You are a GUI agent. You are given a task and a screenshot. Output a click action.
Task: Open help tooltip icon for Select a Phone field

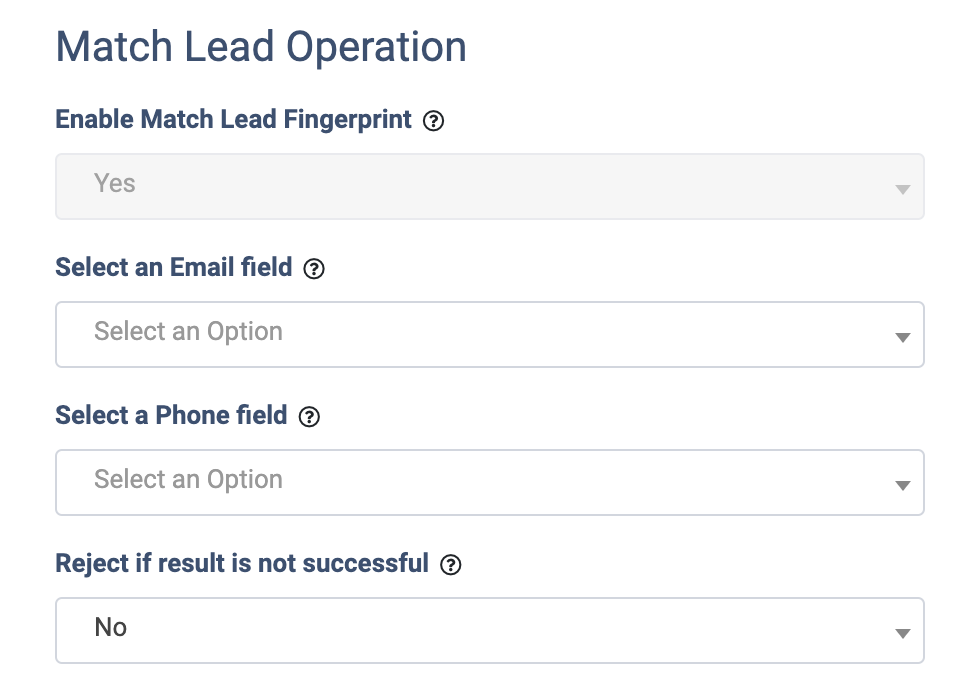coord(309,417)
